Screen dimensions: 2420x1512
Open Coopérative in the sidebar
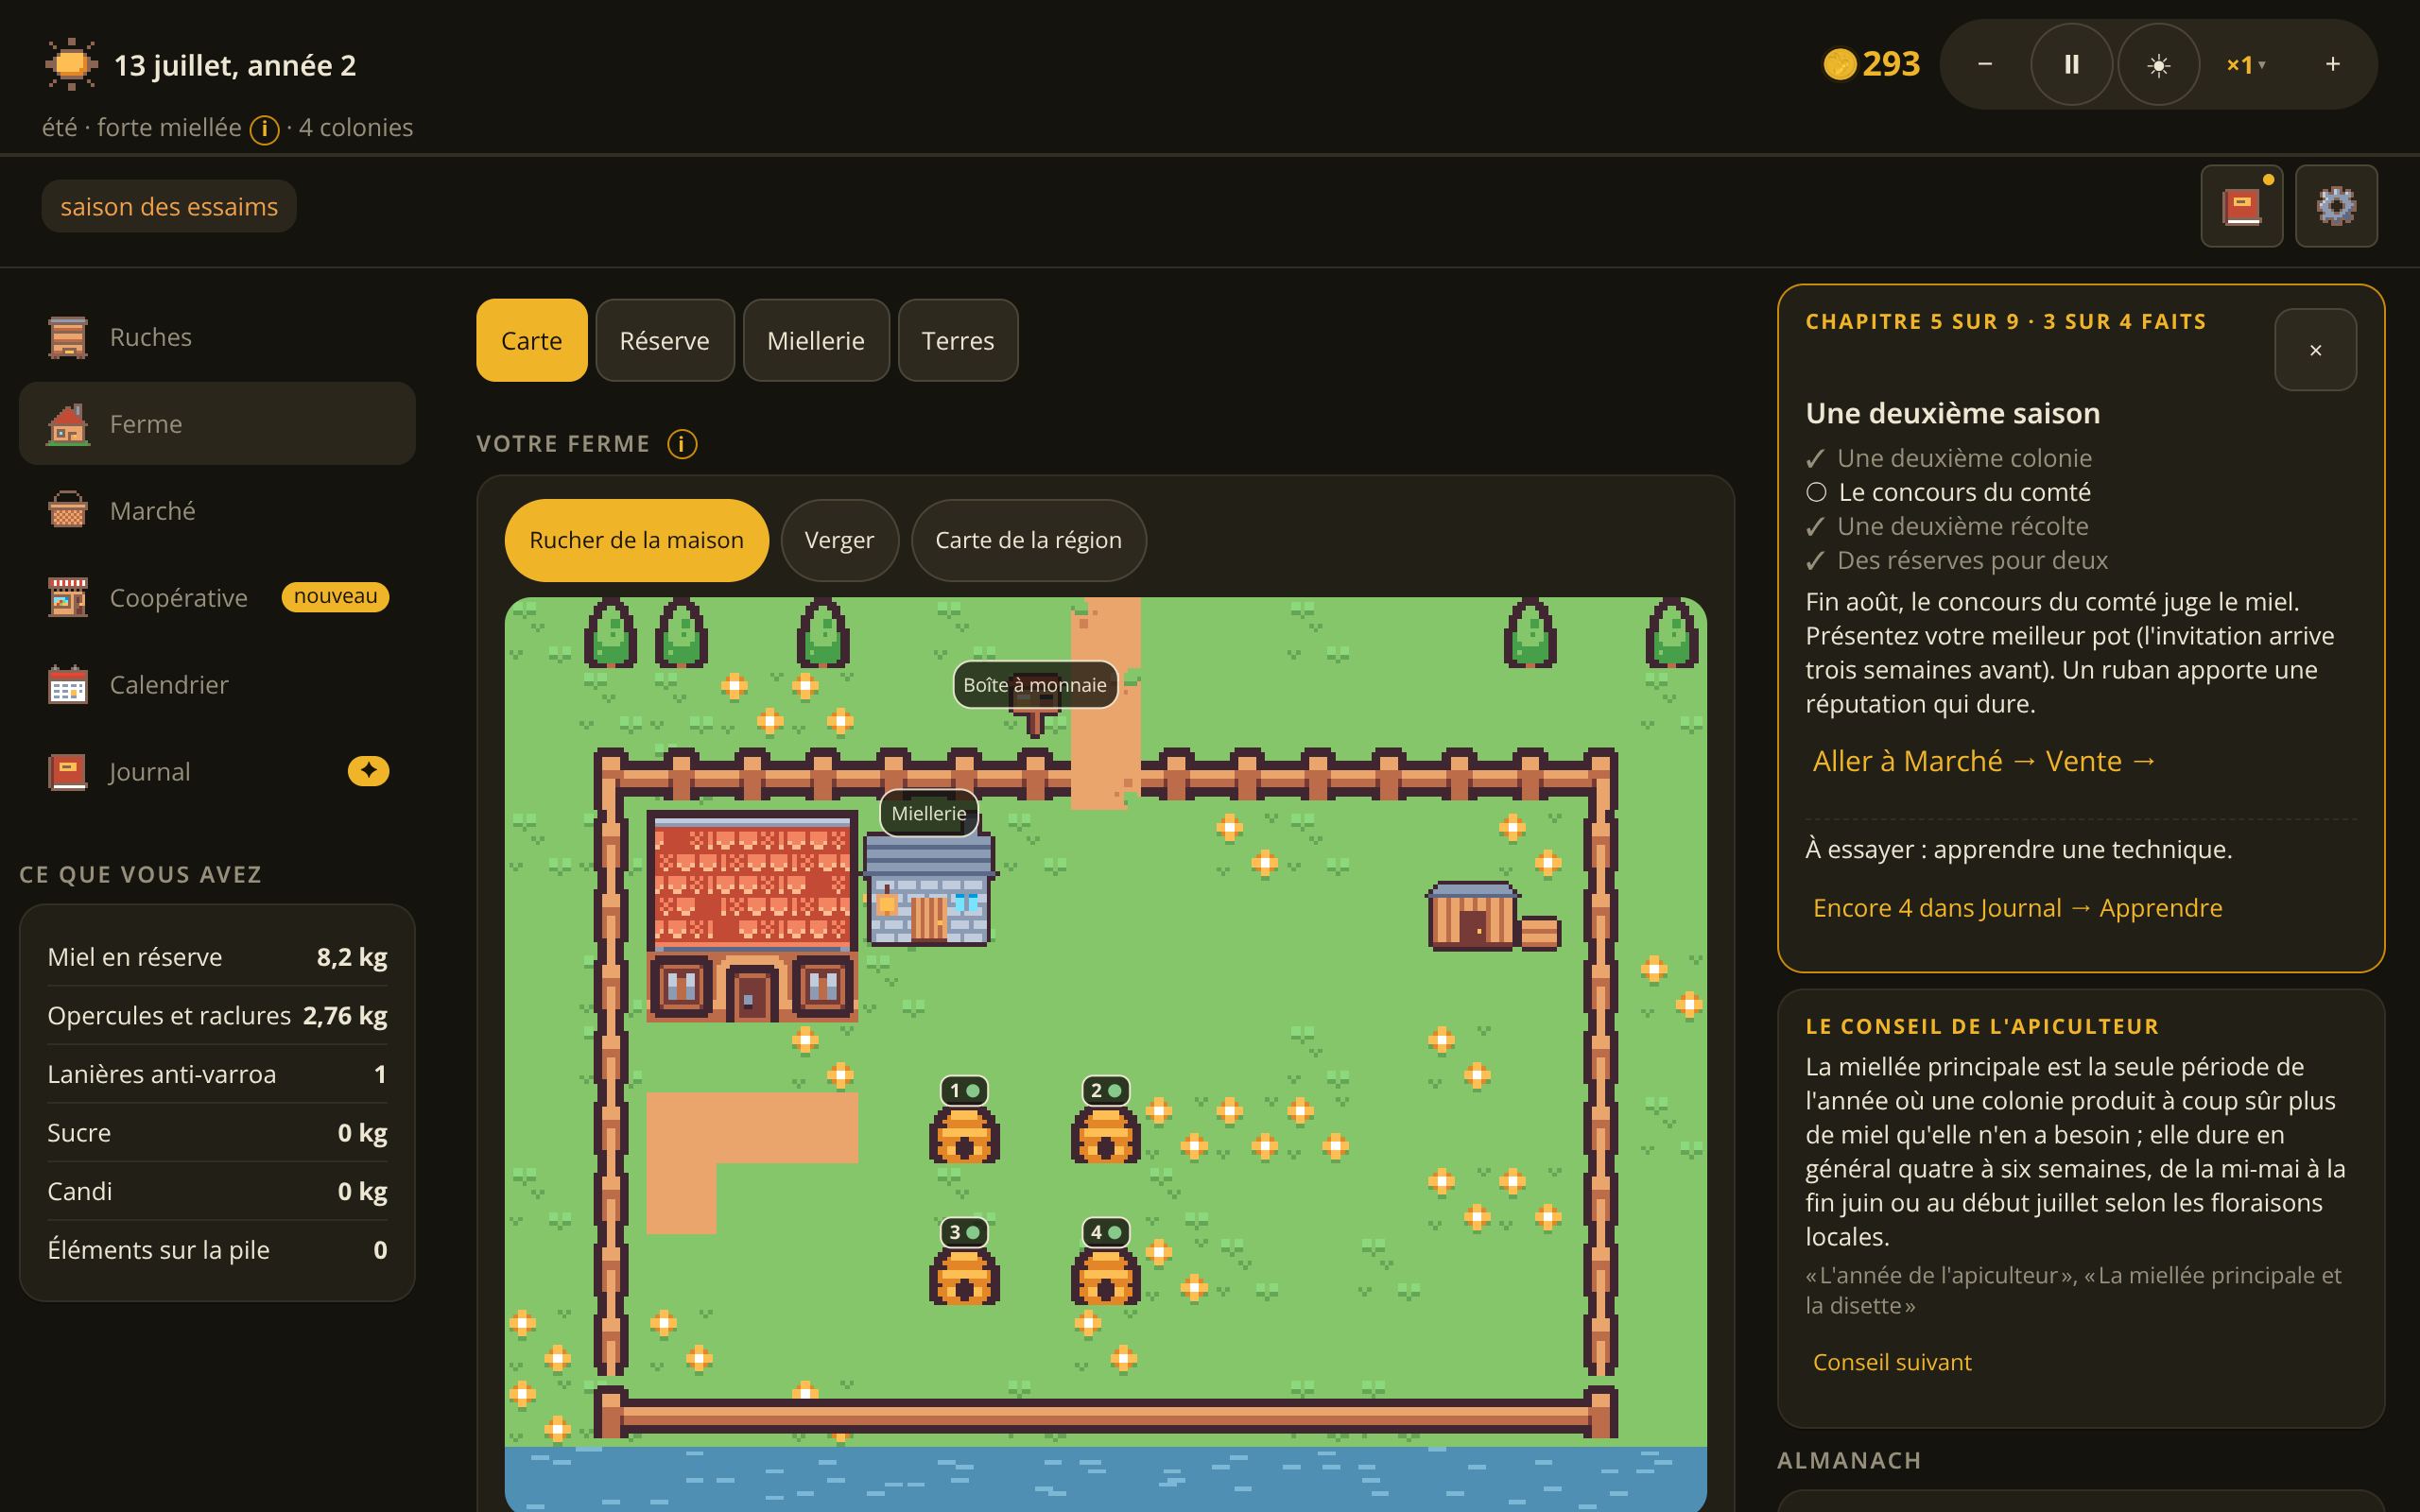coord(217,598)
